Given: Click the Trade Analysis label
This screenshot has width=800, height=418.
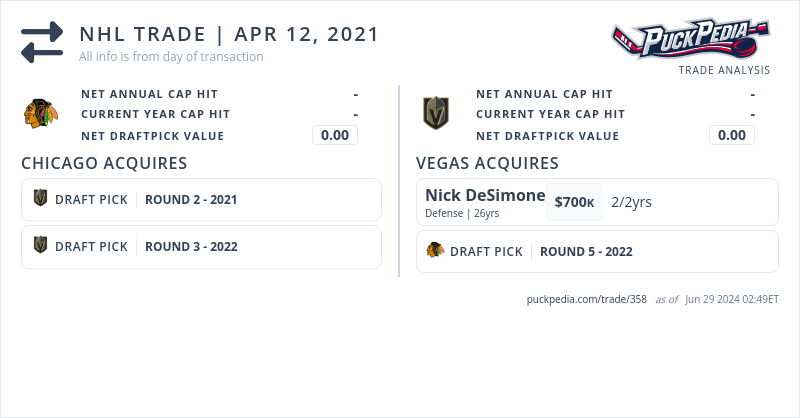Looking at the screenshot, I should coord(724,70).
